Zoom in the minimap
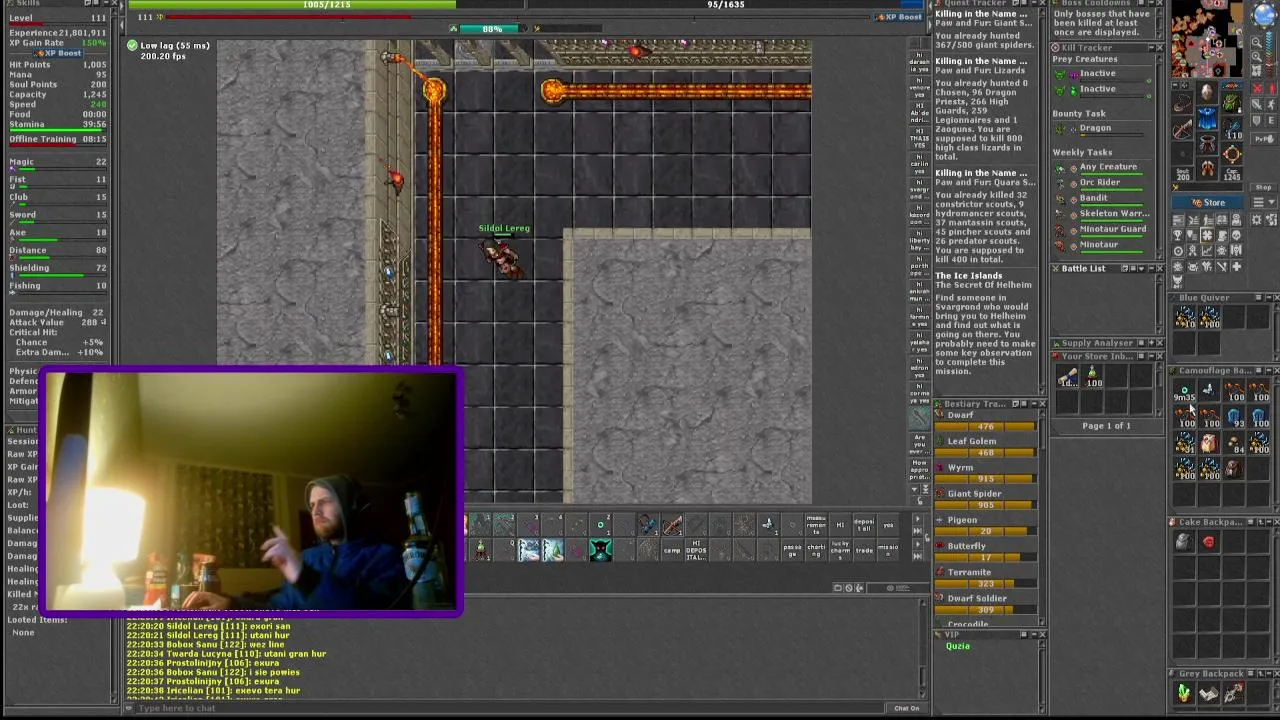Screen dimensions: 1280x720 1256,57
